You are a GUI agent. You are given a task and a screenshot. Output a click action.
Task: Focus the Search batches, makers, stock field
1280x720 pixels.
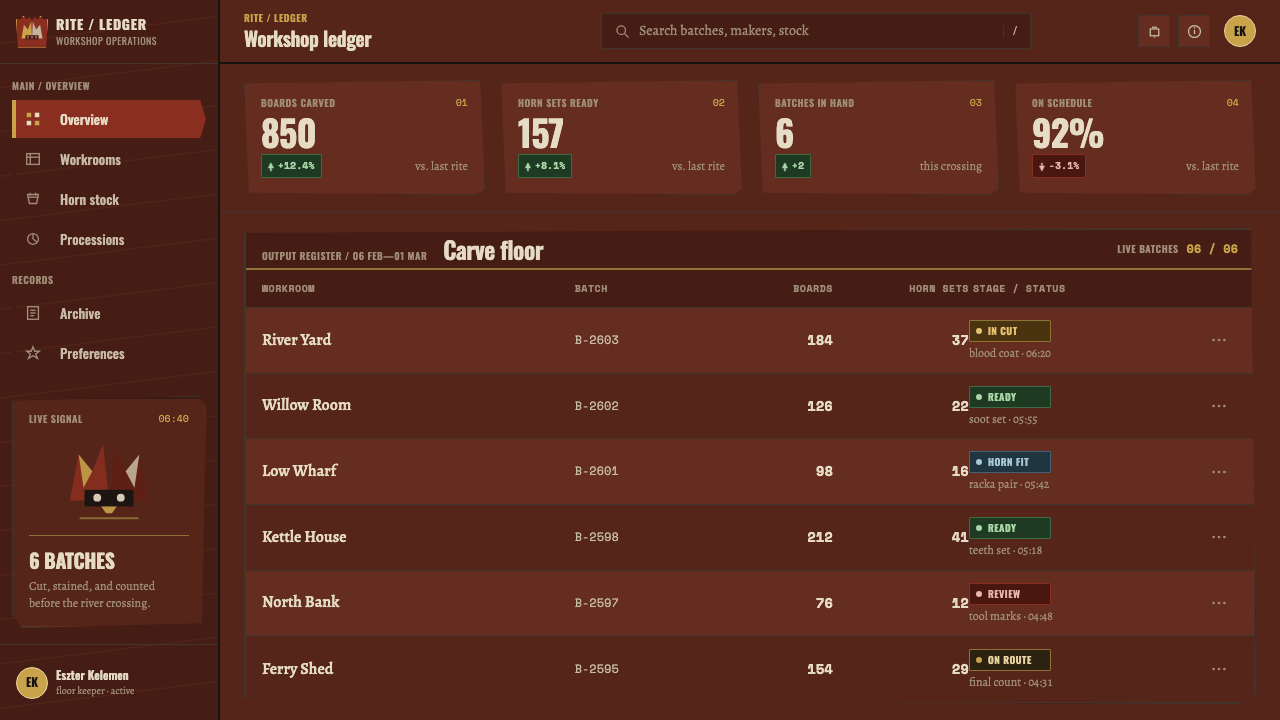(x=816, y=31)
